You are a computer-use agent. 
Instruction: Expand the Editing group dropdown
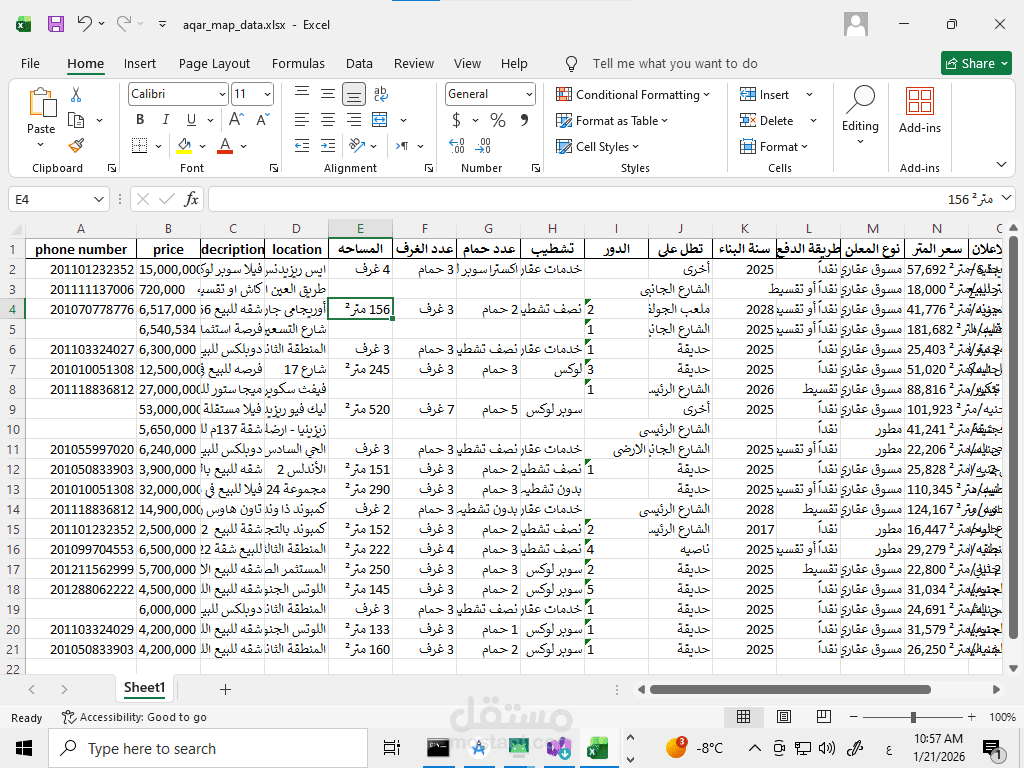[x=860, y=142]
